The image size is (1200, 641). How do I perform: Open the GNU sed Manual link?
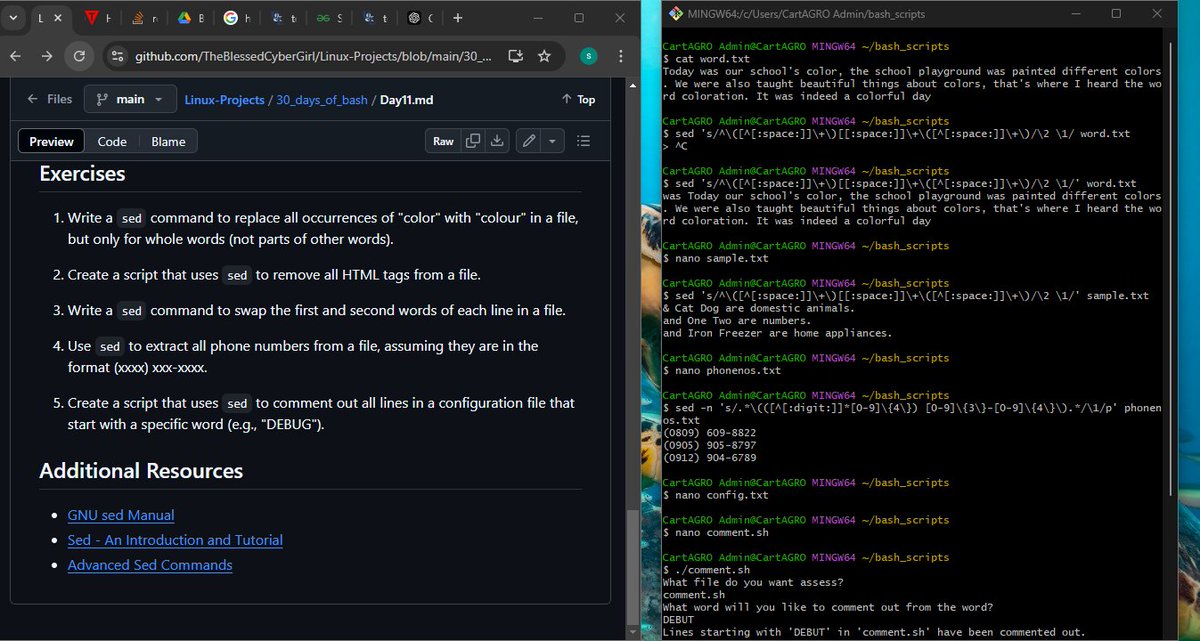pyautogui.click(x=120, y=515)
